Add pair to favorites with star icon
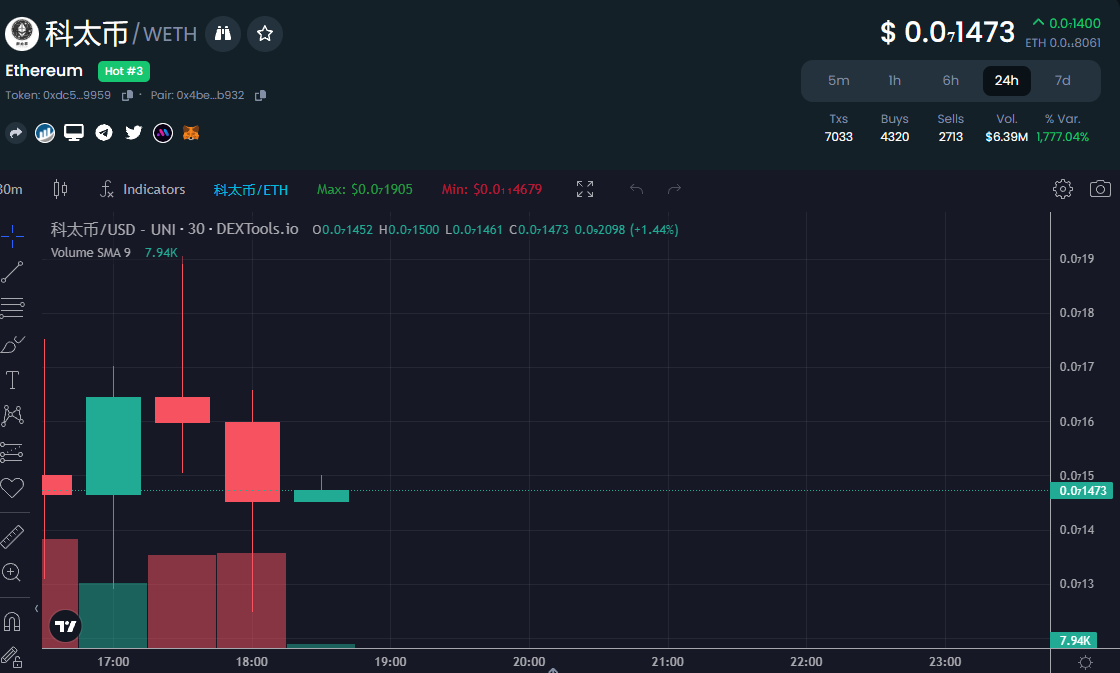The height and width of the screenshot is (673, 1120). (x=265, y=34)
